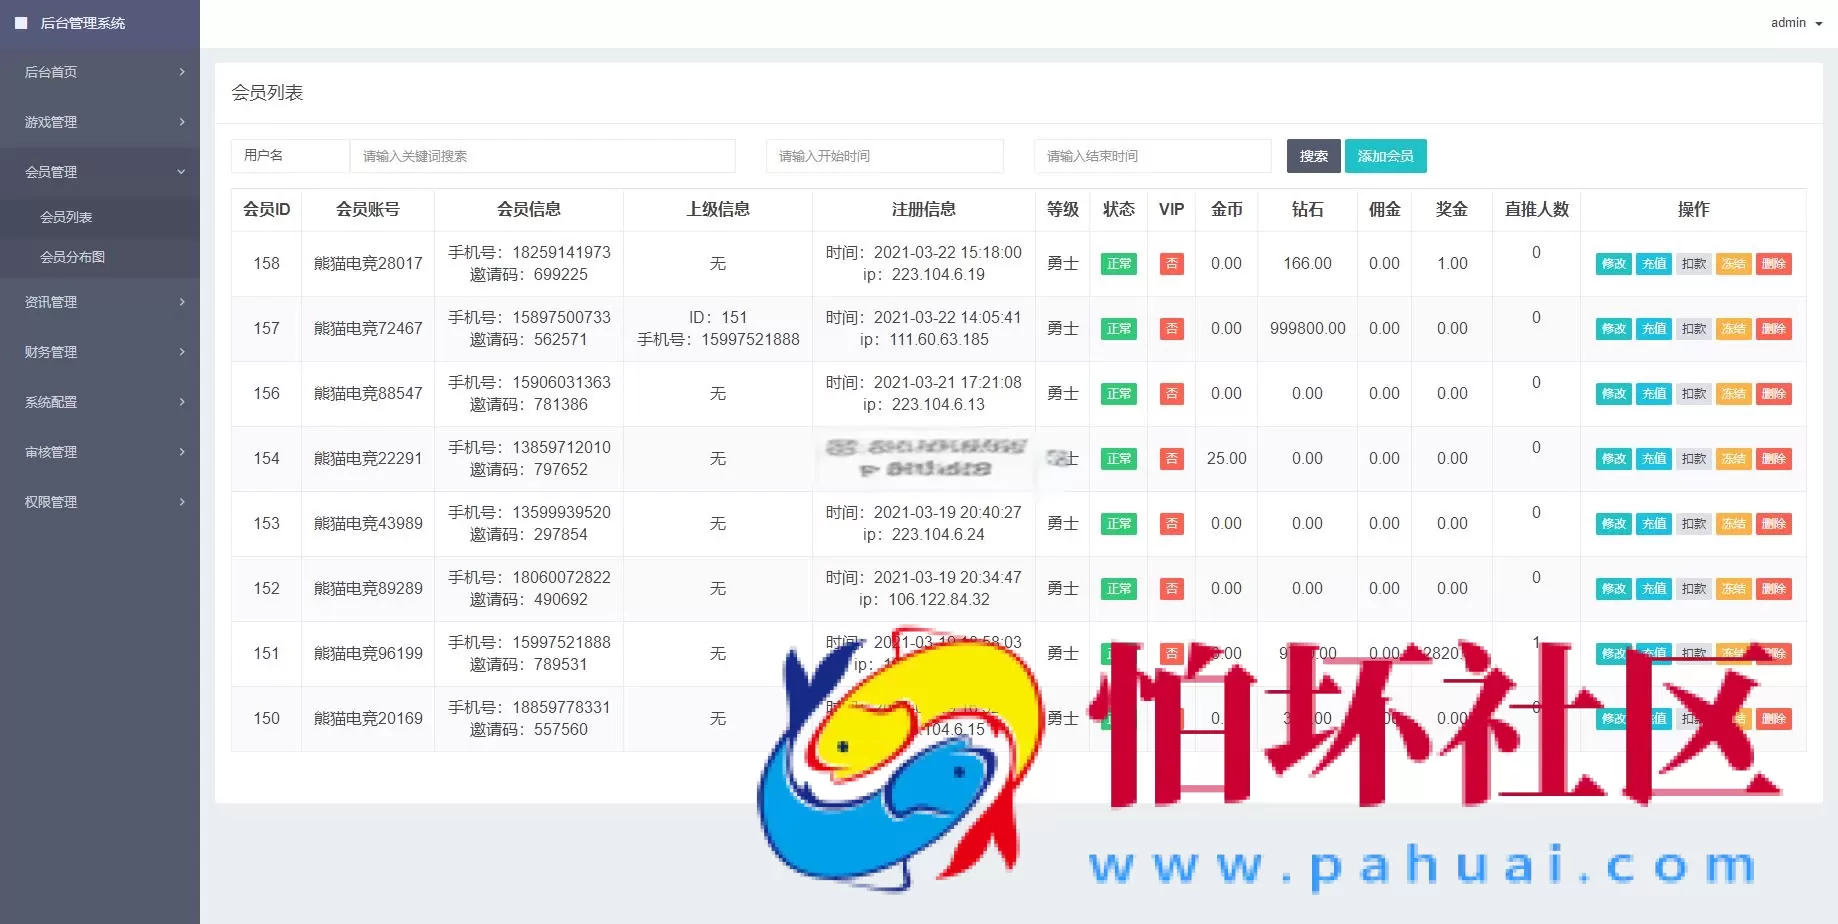Click 修改 button for member 158
1838x924 pixels.
tap(1612, 263)
